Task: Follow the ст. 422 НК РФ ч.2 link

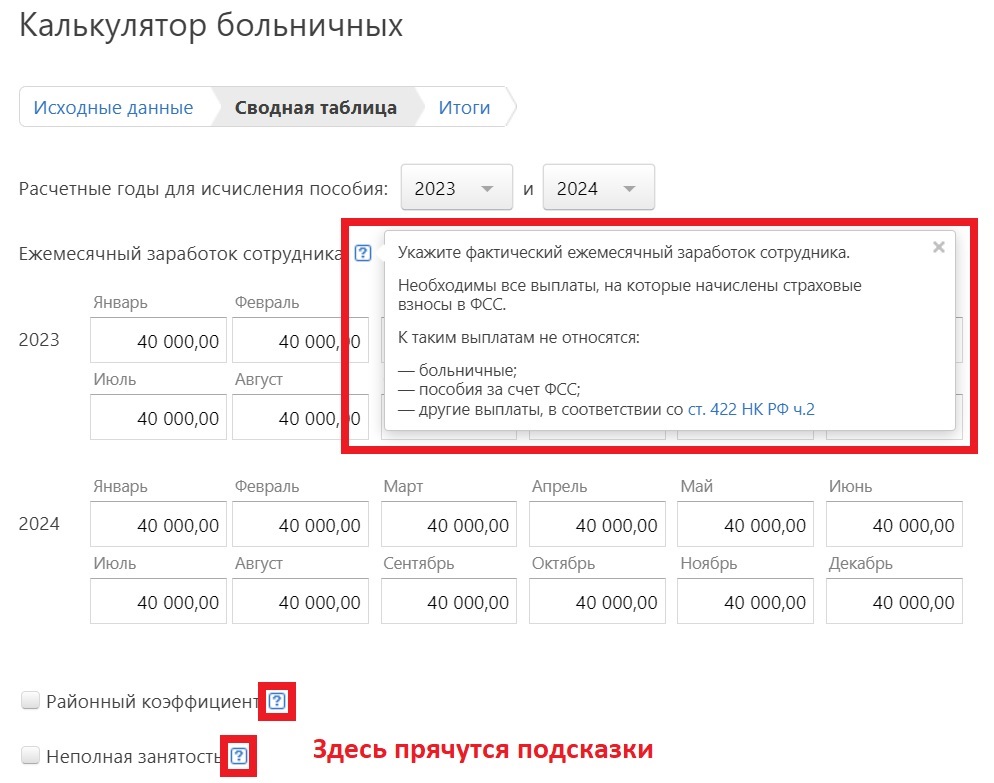Action: 751,410
